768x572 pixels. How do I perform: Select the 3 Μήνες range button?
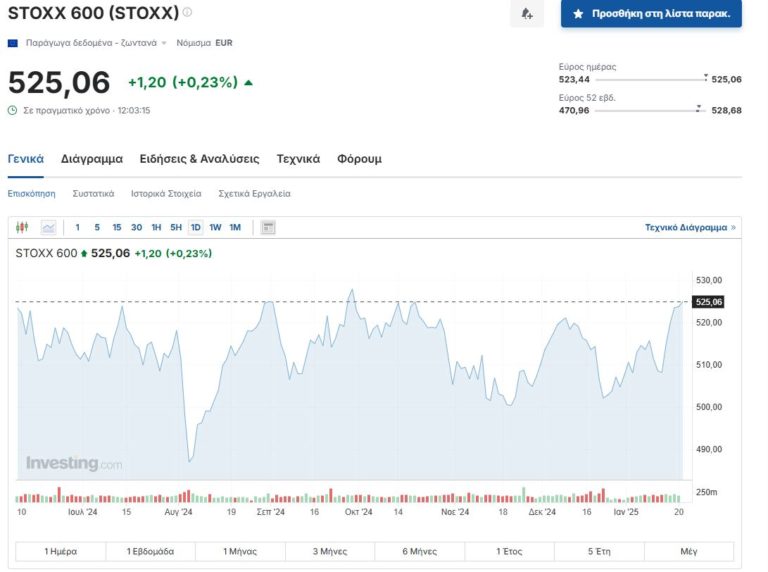(329, 551)
